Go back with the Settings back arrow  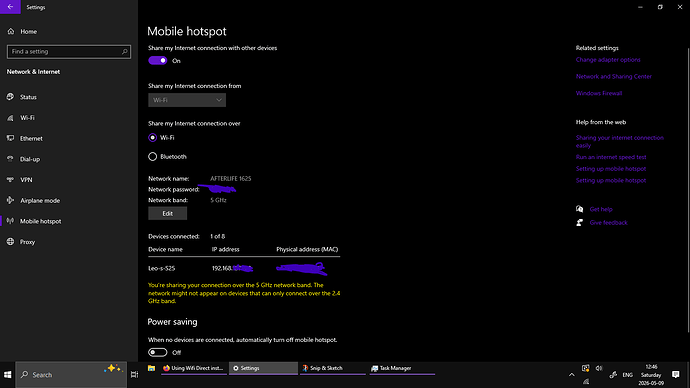[x=10, y=7]
